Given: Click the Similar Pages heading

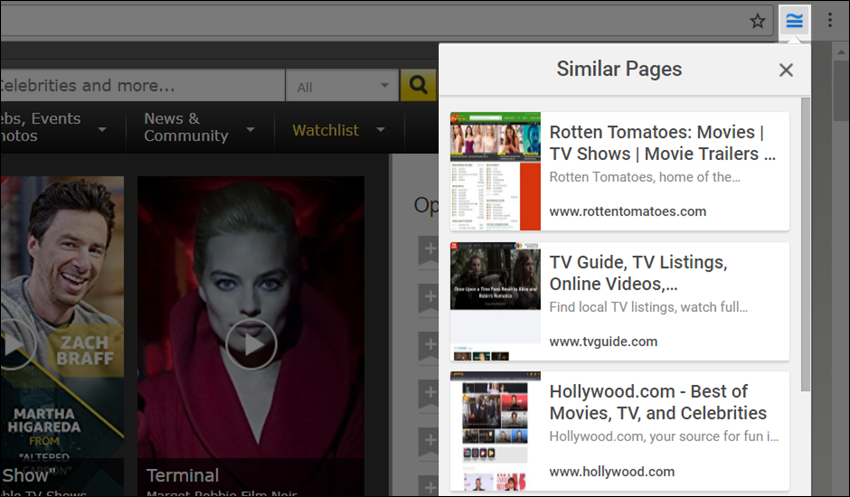Looking at the screenshot, I should point(619,69).
